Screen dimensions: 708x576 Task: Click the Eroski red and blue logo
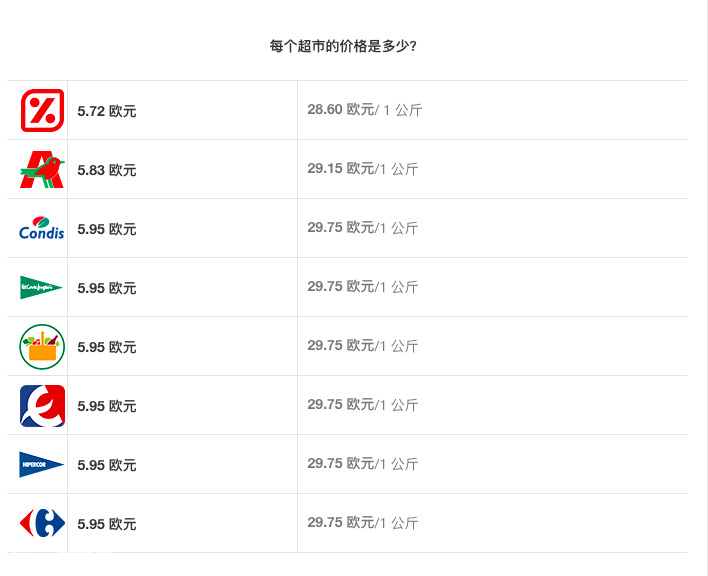42,405
